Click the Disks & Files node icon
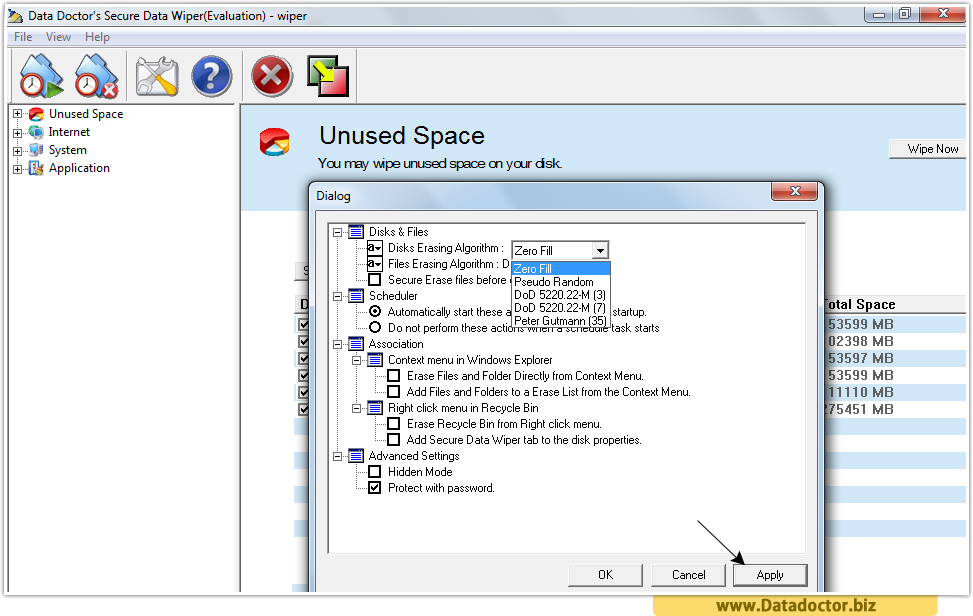 pos(356,232)
